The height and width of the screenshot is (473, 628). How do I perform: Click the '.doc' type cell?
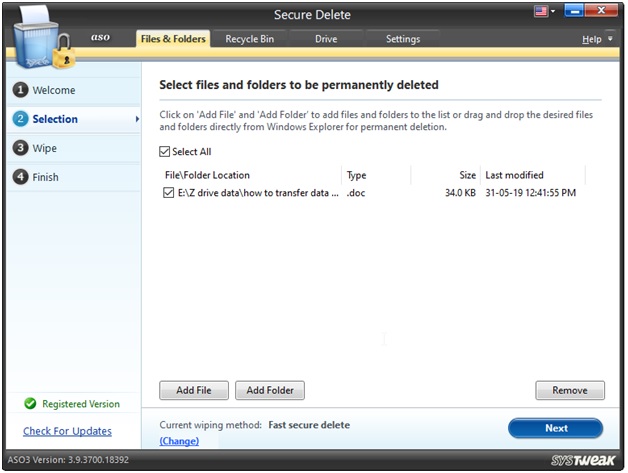pyautogui.click(x=356, y=193)
